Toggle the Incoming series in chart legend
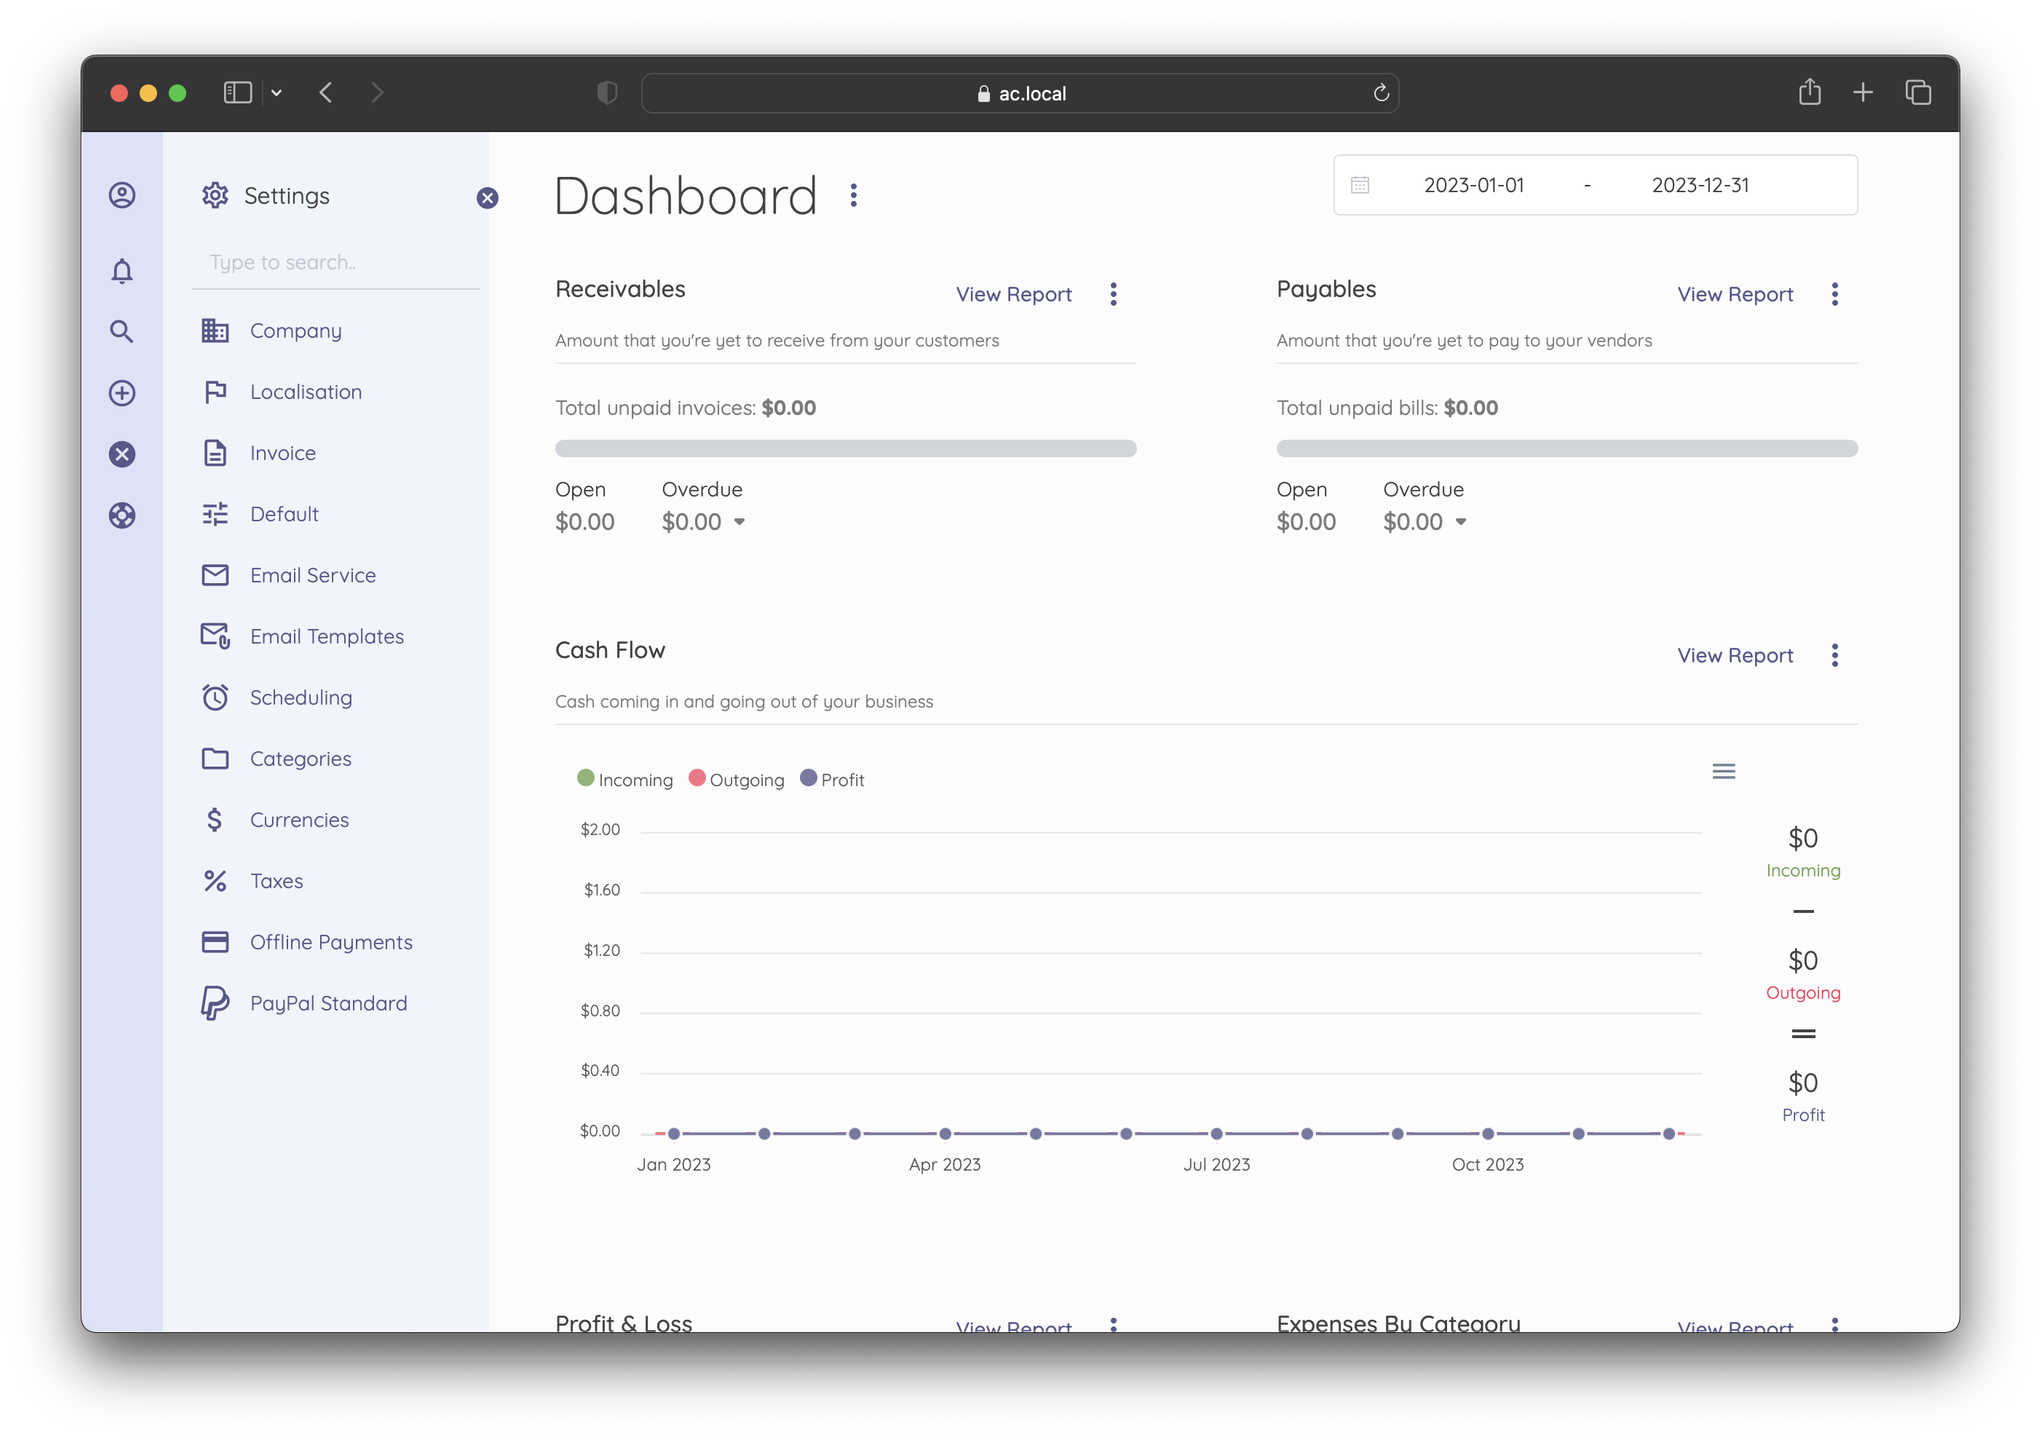The height and width of the screenshot is (1440, 2041). (x=625, y=780)
